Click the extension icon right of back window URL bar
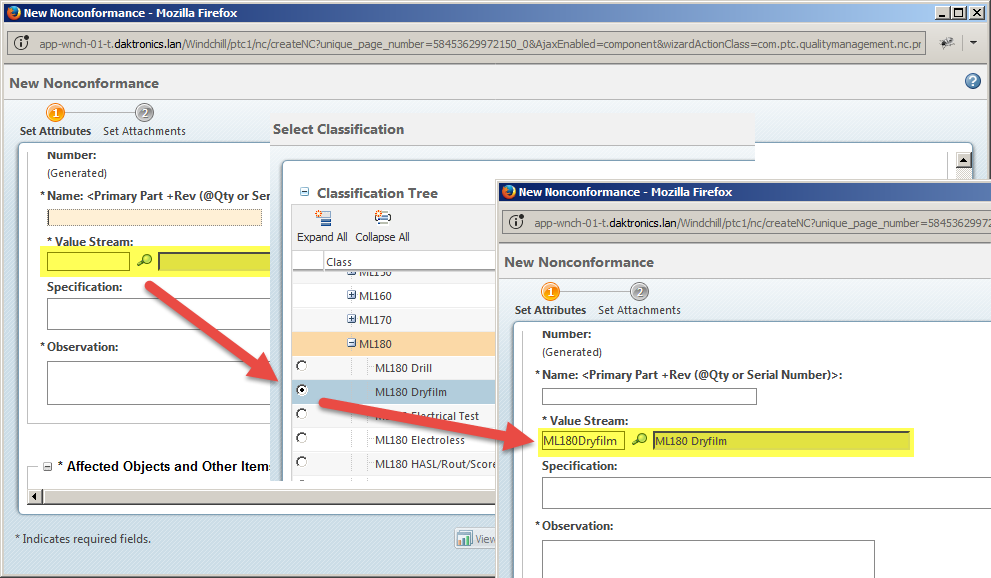991x578 pixels. (946, 43)
